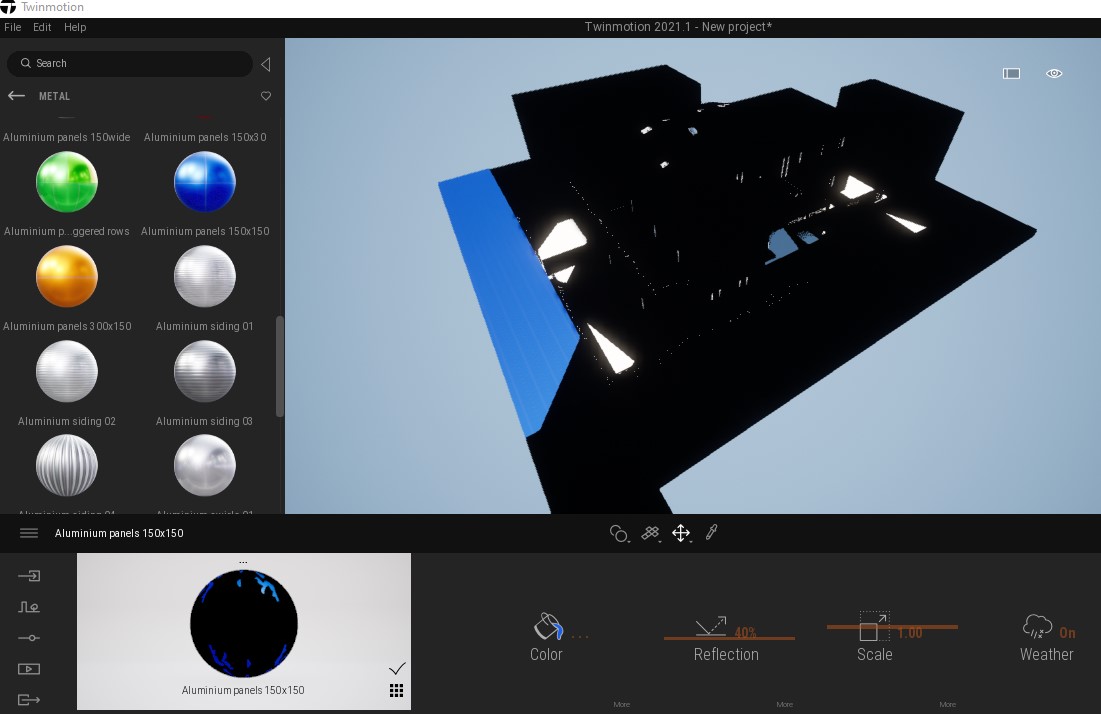Click the library panel scrollbar
The height and width of the screenshot is (714, 1101).
coord(279,366)
